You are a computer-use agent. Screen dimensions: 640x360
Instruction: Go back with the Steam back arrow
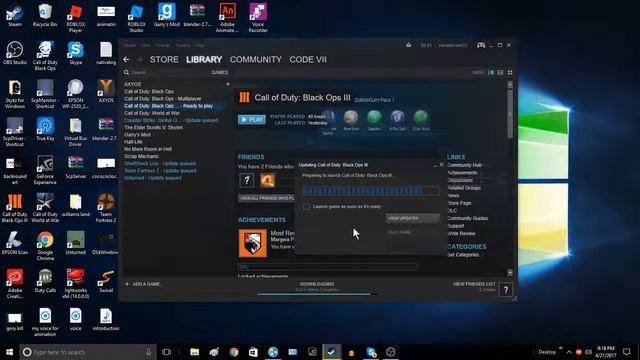click(x=127, y=60)
